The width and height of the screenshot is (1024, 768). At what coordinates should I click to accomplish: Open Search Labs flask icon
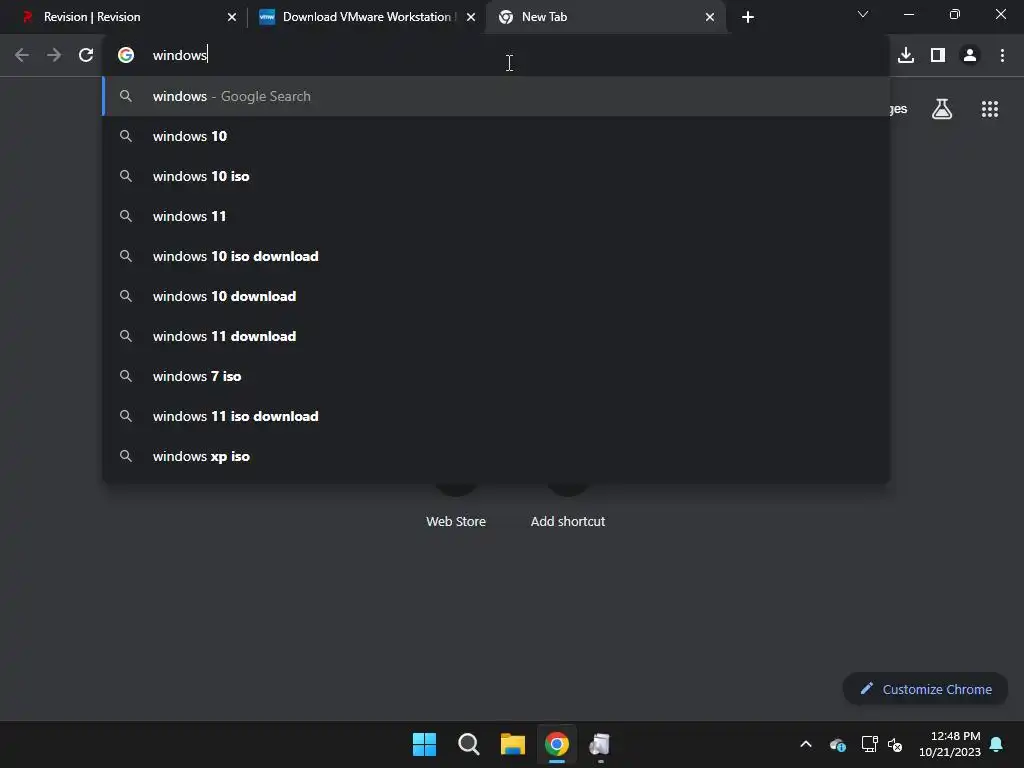[x=941, y=109]
